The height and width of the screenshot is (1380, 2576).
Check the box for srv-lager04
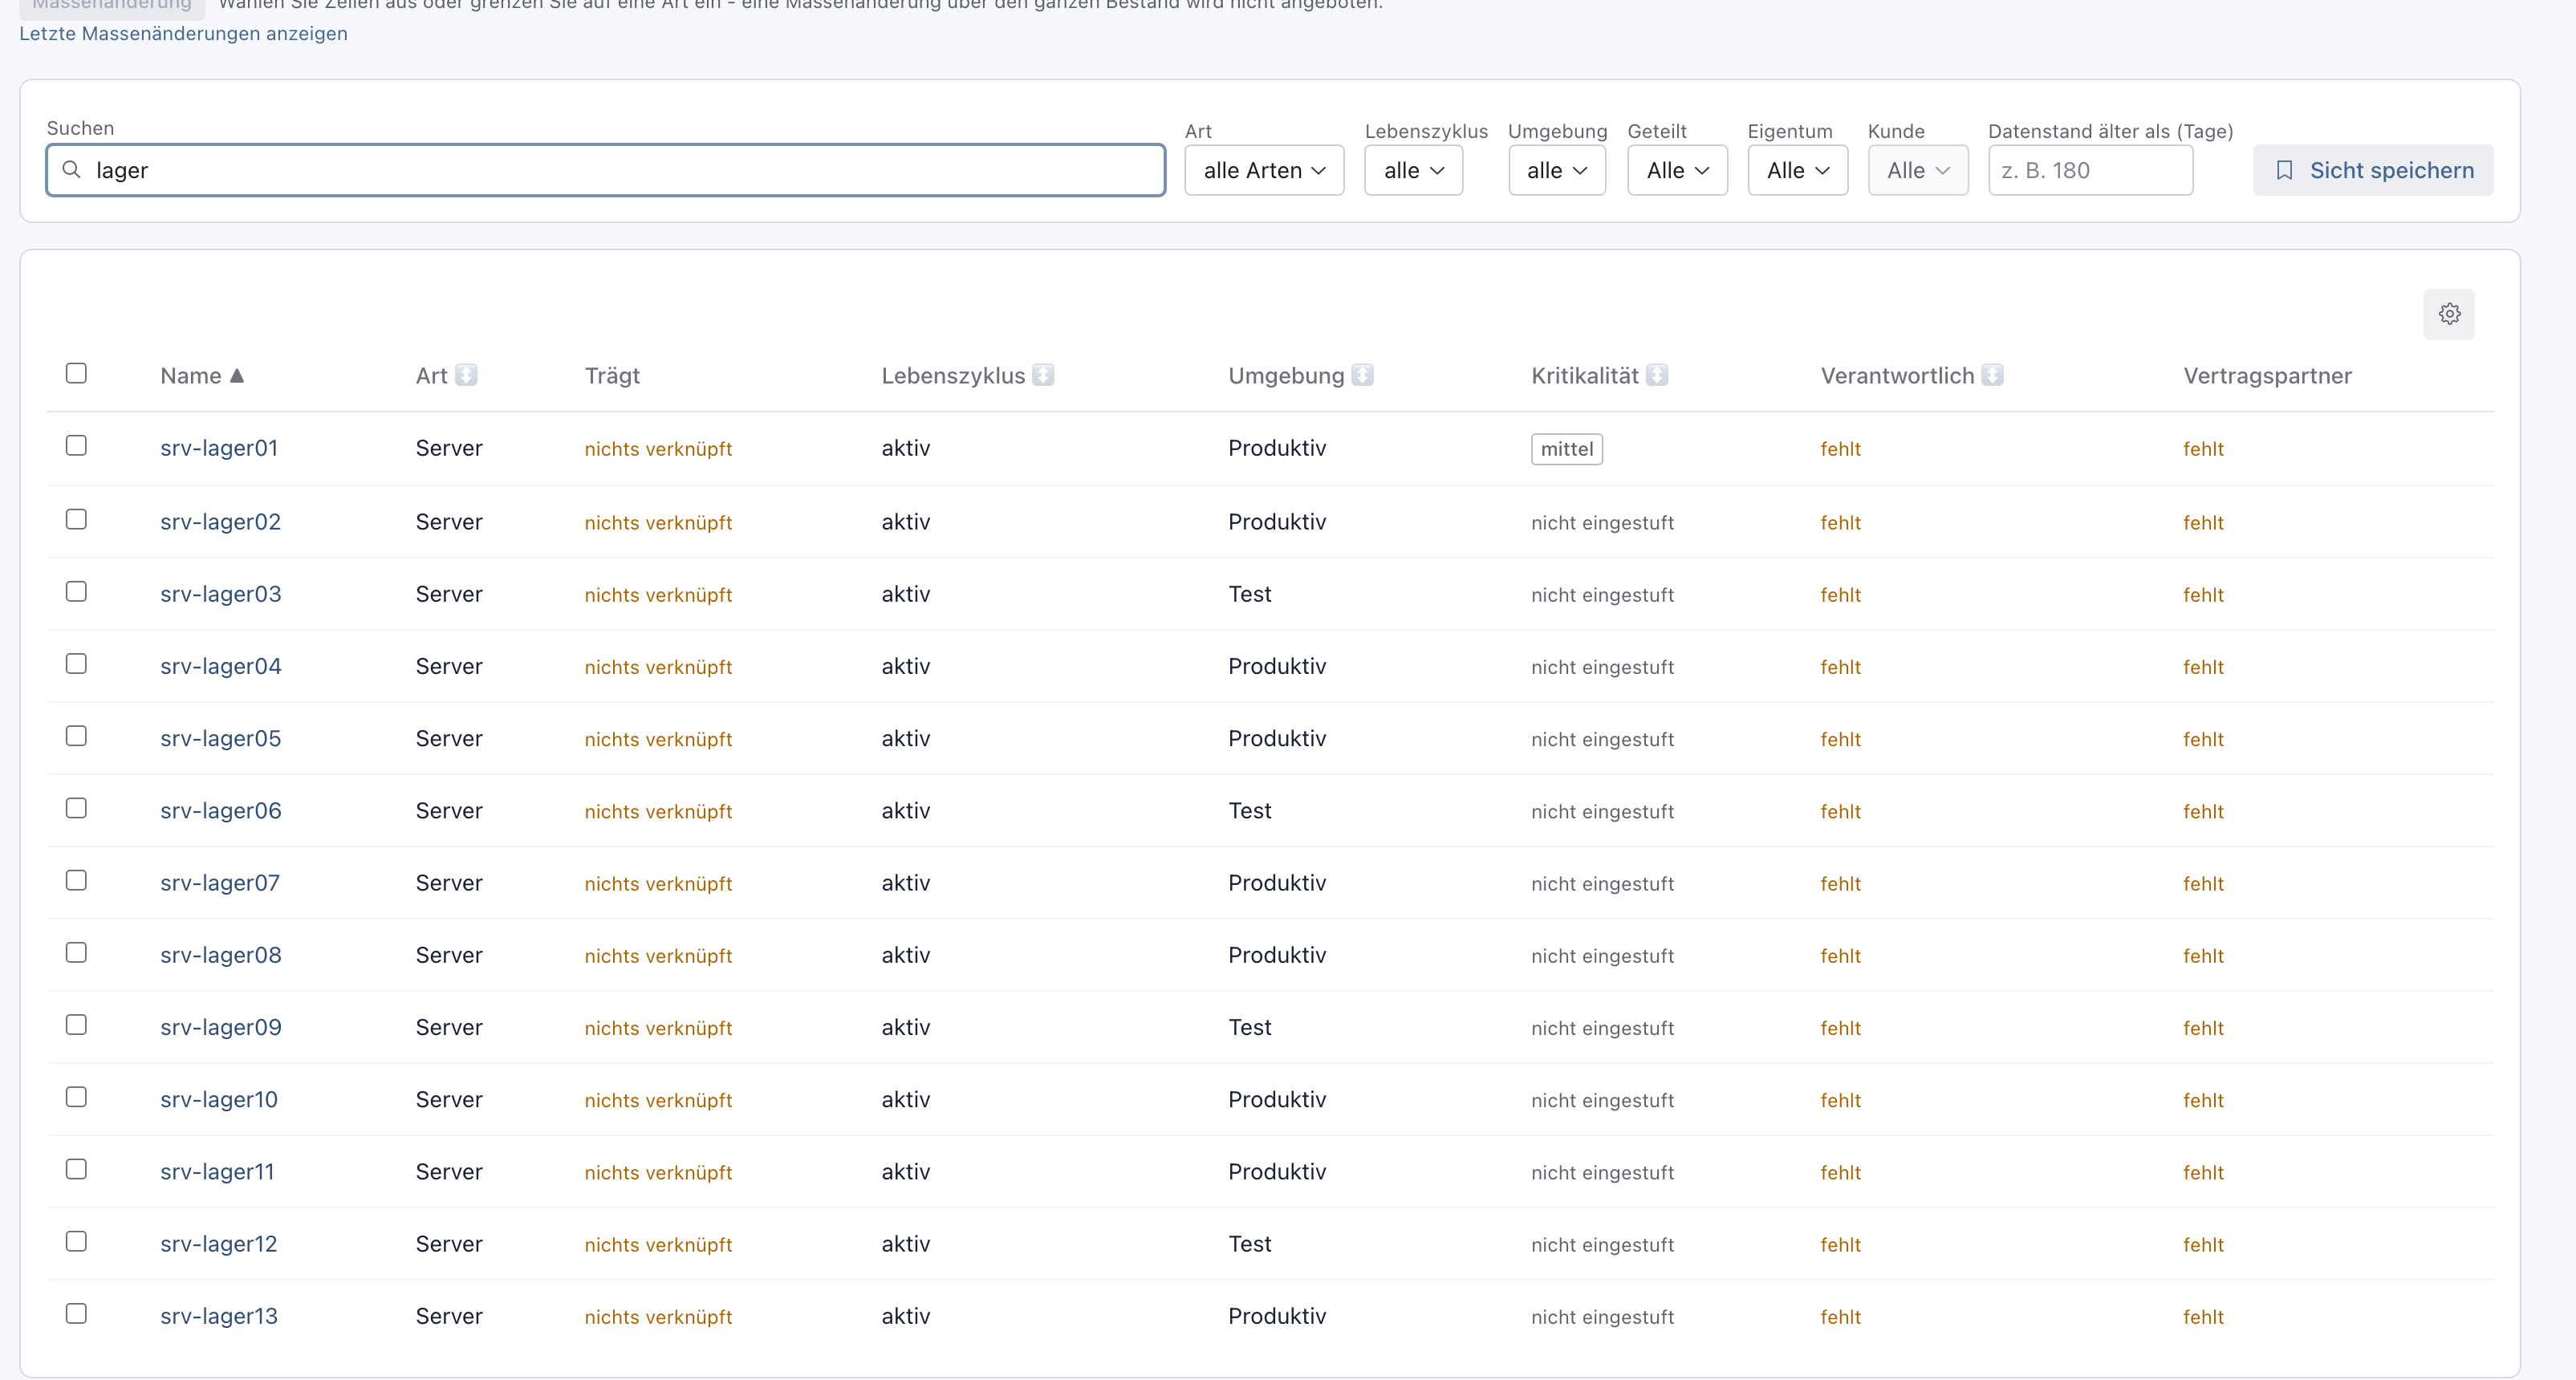[76, 664]
